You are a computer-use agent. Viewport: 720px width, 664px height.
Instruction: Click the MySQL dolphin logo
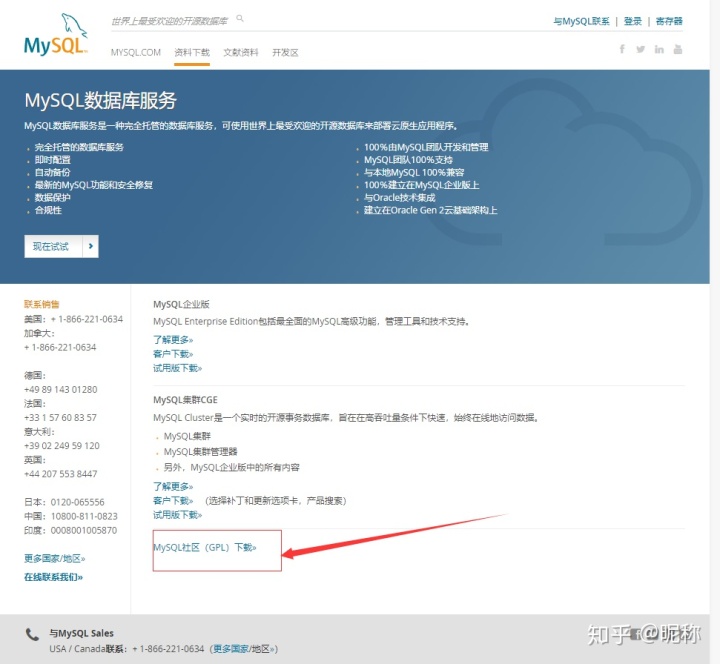(55, 35)
